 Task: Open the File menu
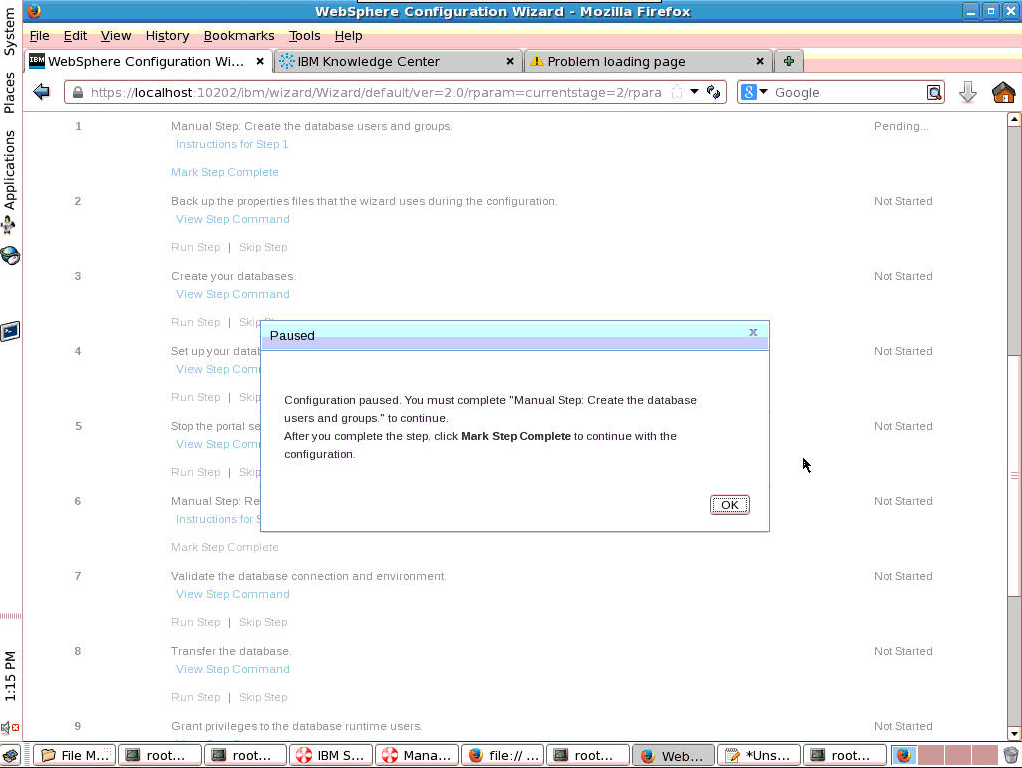click(x=39, y=36)
